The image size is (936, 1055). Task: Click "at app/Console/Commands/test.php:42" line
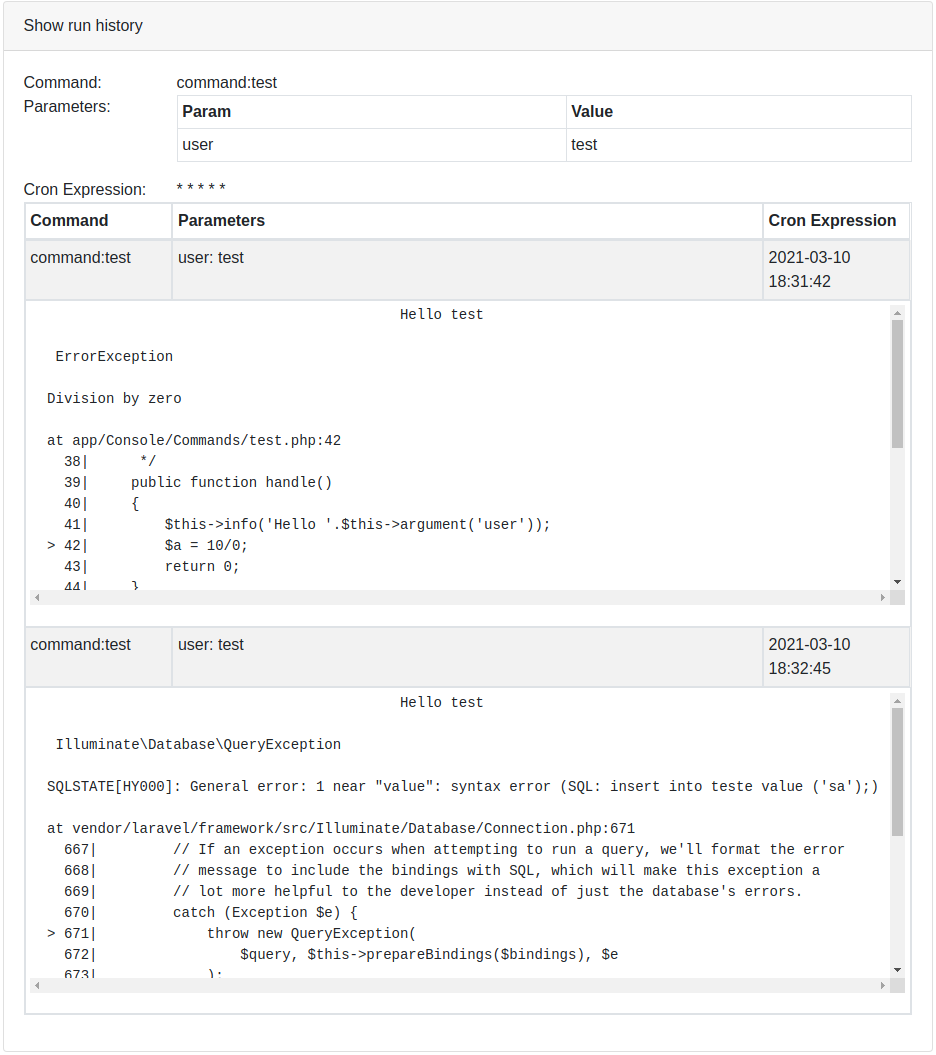point(194,441)
